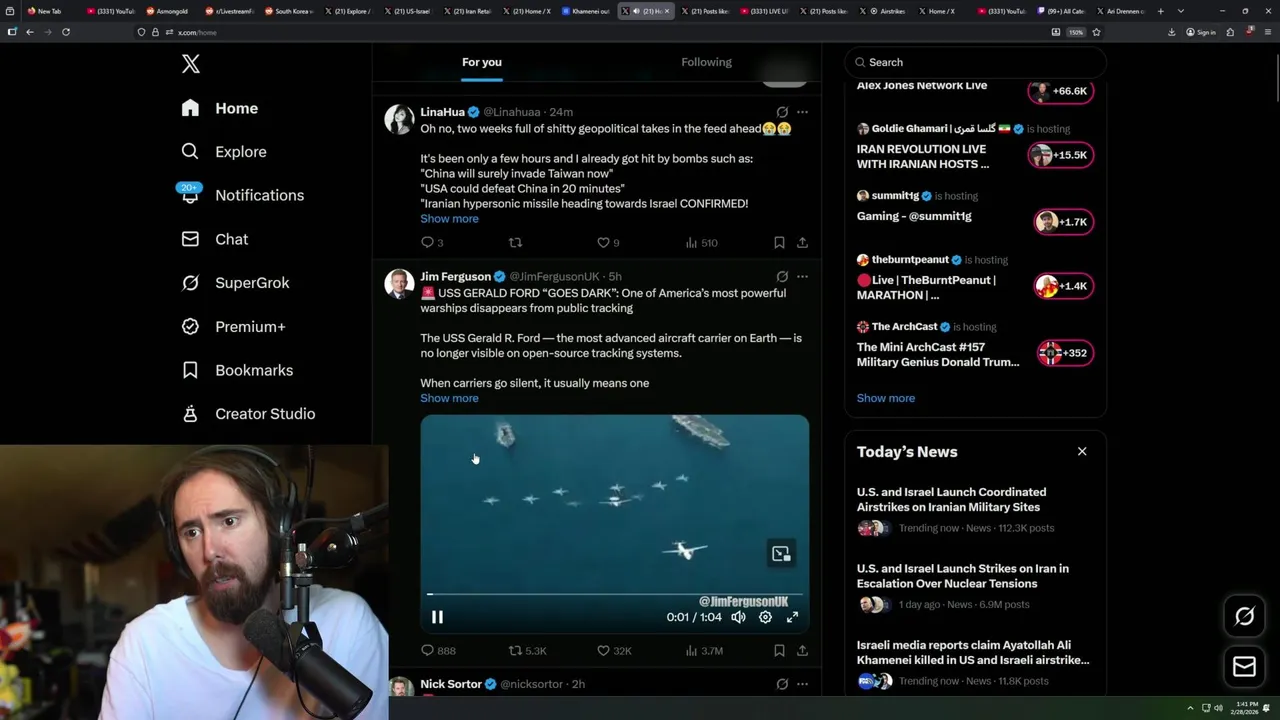Image resolution: width=1280 pixels, height=720 pixels.
Task: Expand LinaHua's post with Show more
Action: click(449, 218)
